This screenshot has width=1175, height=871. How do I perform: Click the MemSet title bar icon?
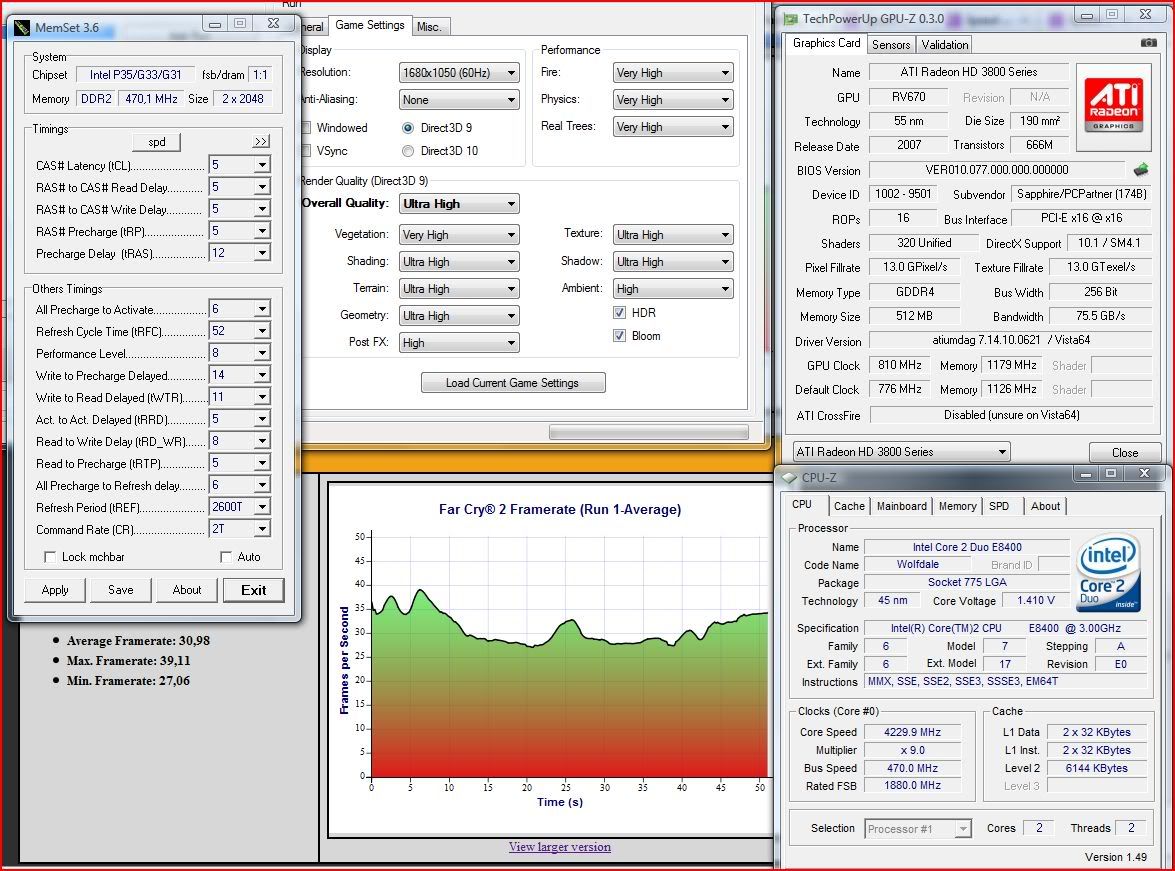pos(22,27)
